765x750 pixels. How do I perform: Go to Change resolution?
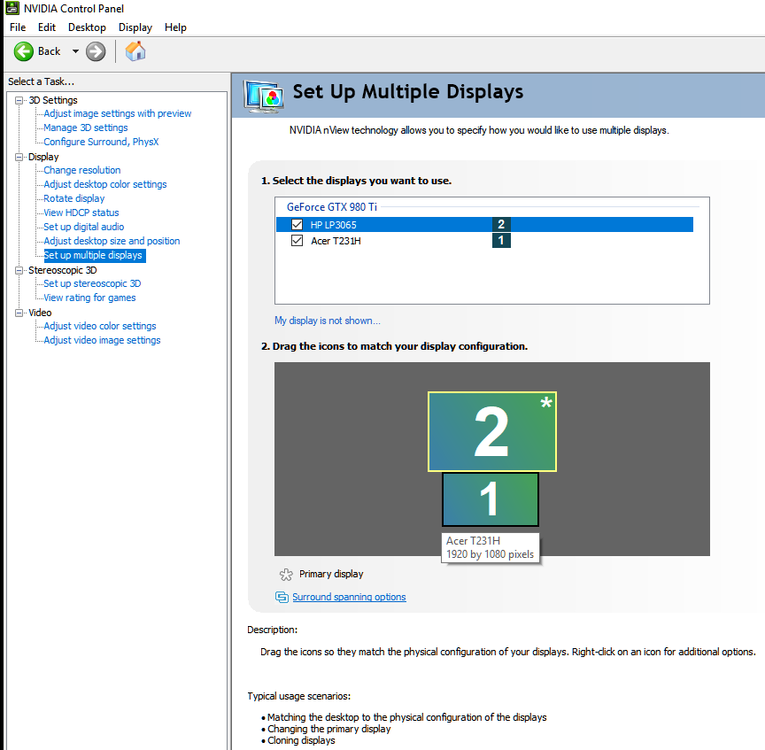point(82,170)
